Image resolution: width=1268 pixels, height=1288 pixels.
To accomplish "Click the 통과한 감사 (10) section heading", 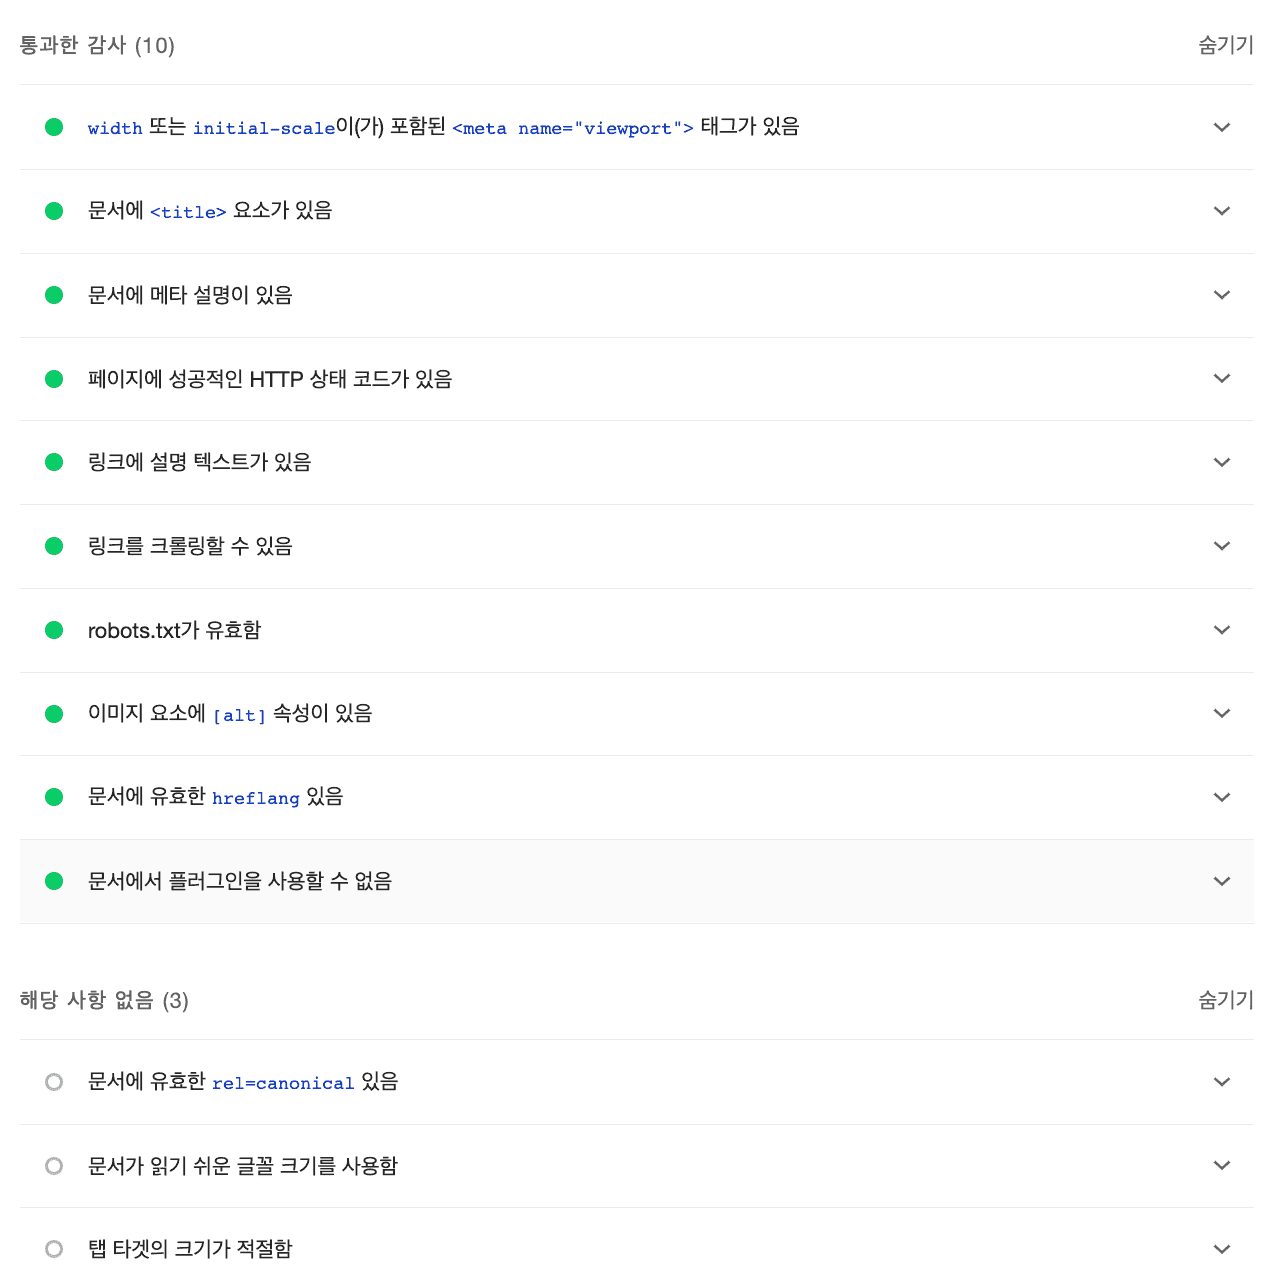I will [97, 45].
